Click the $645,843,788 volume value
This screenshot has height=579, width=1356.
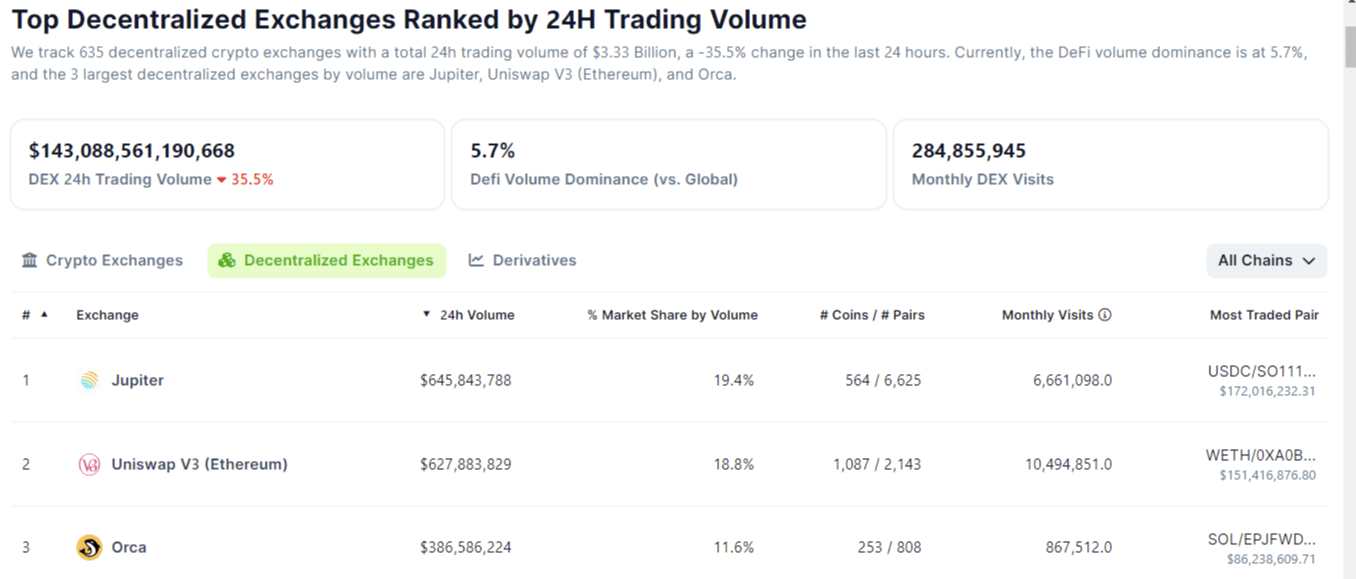(466, 380)
